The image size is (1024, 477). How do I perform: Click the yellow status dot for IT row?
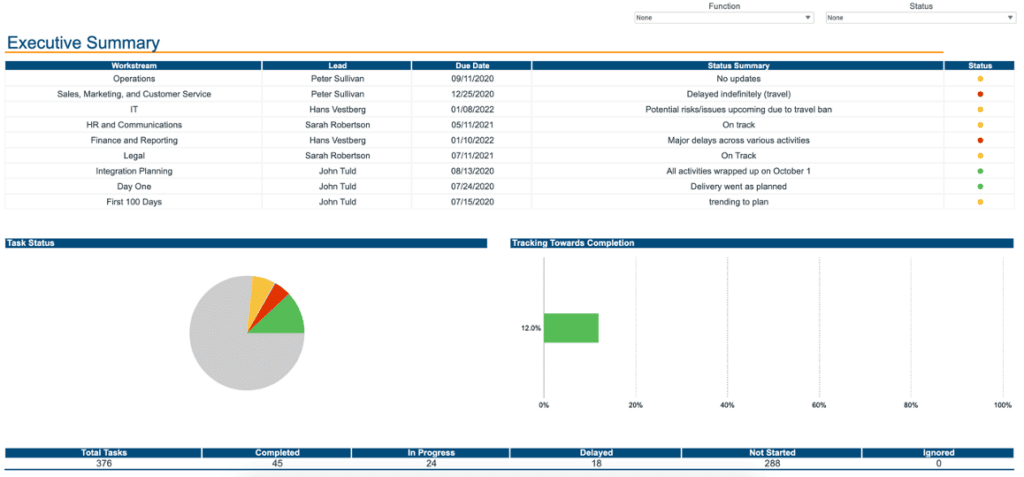click(x=980, y=110)
